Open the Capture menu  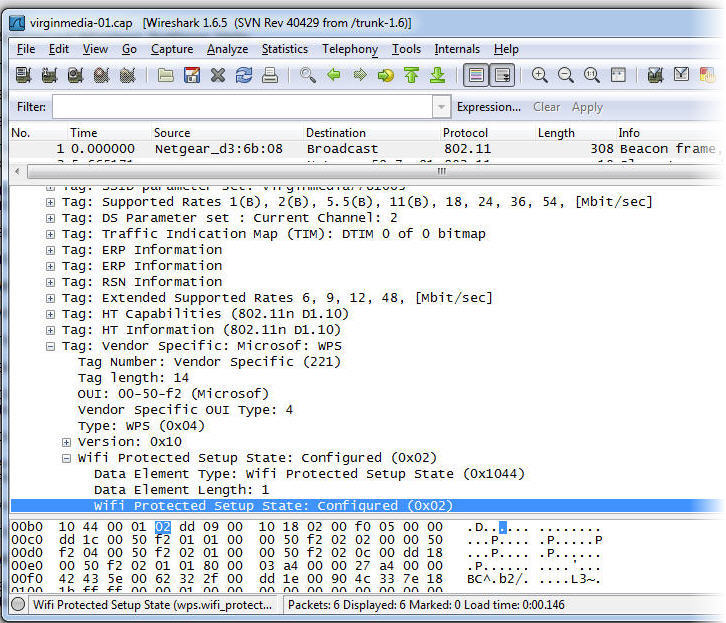click(x=172, y=49)
